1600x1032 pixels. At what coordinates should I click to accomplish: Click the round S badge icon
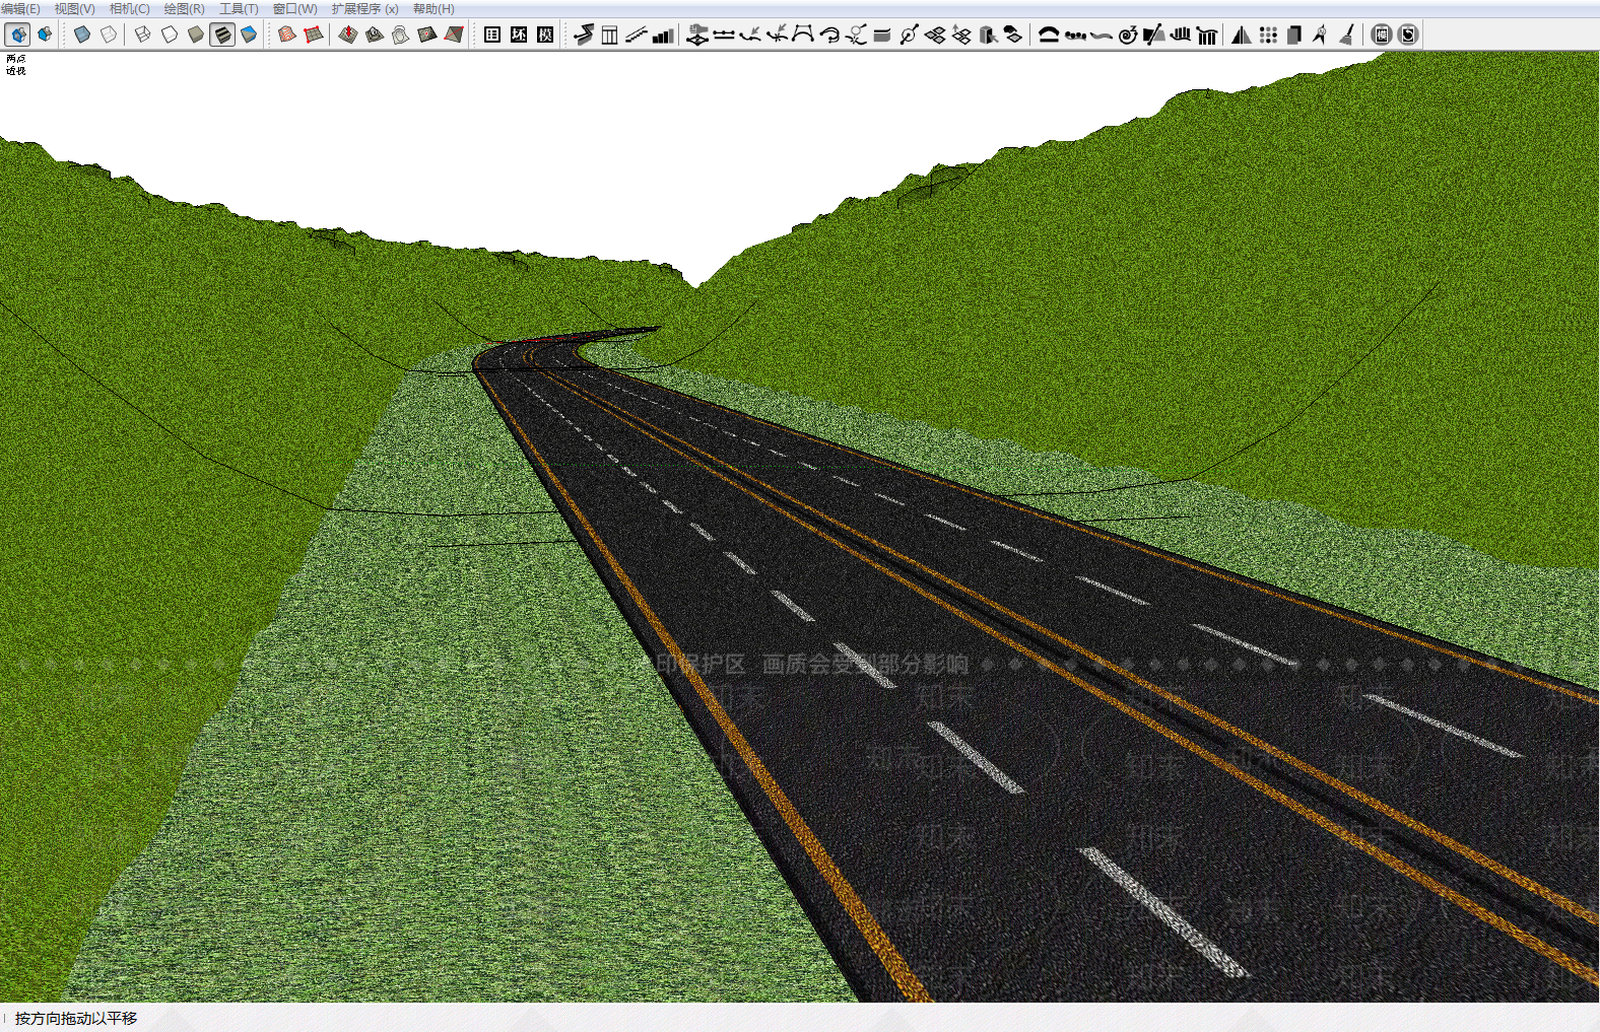(1408, 35)
